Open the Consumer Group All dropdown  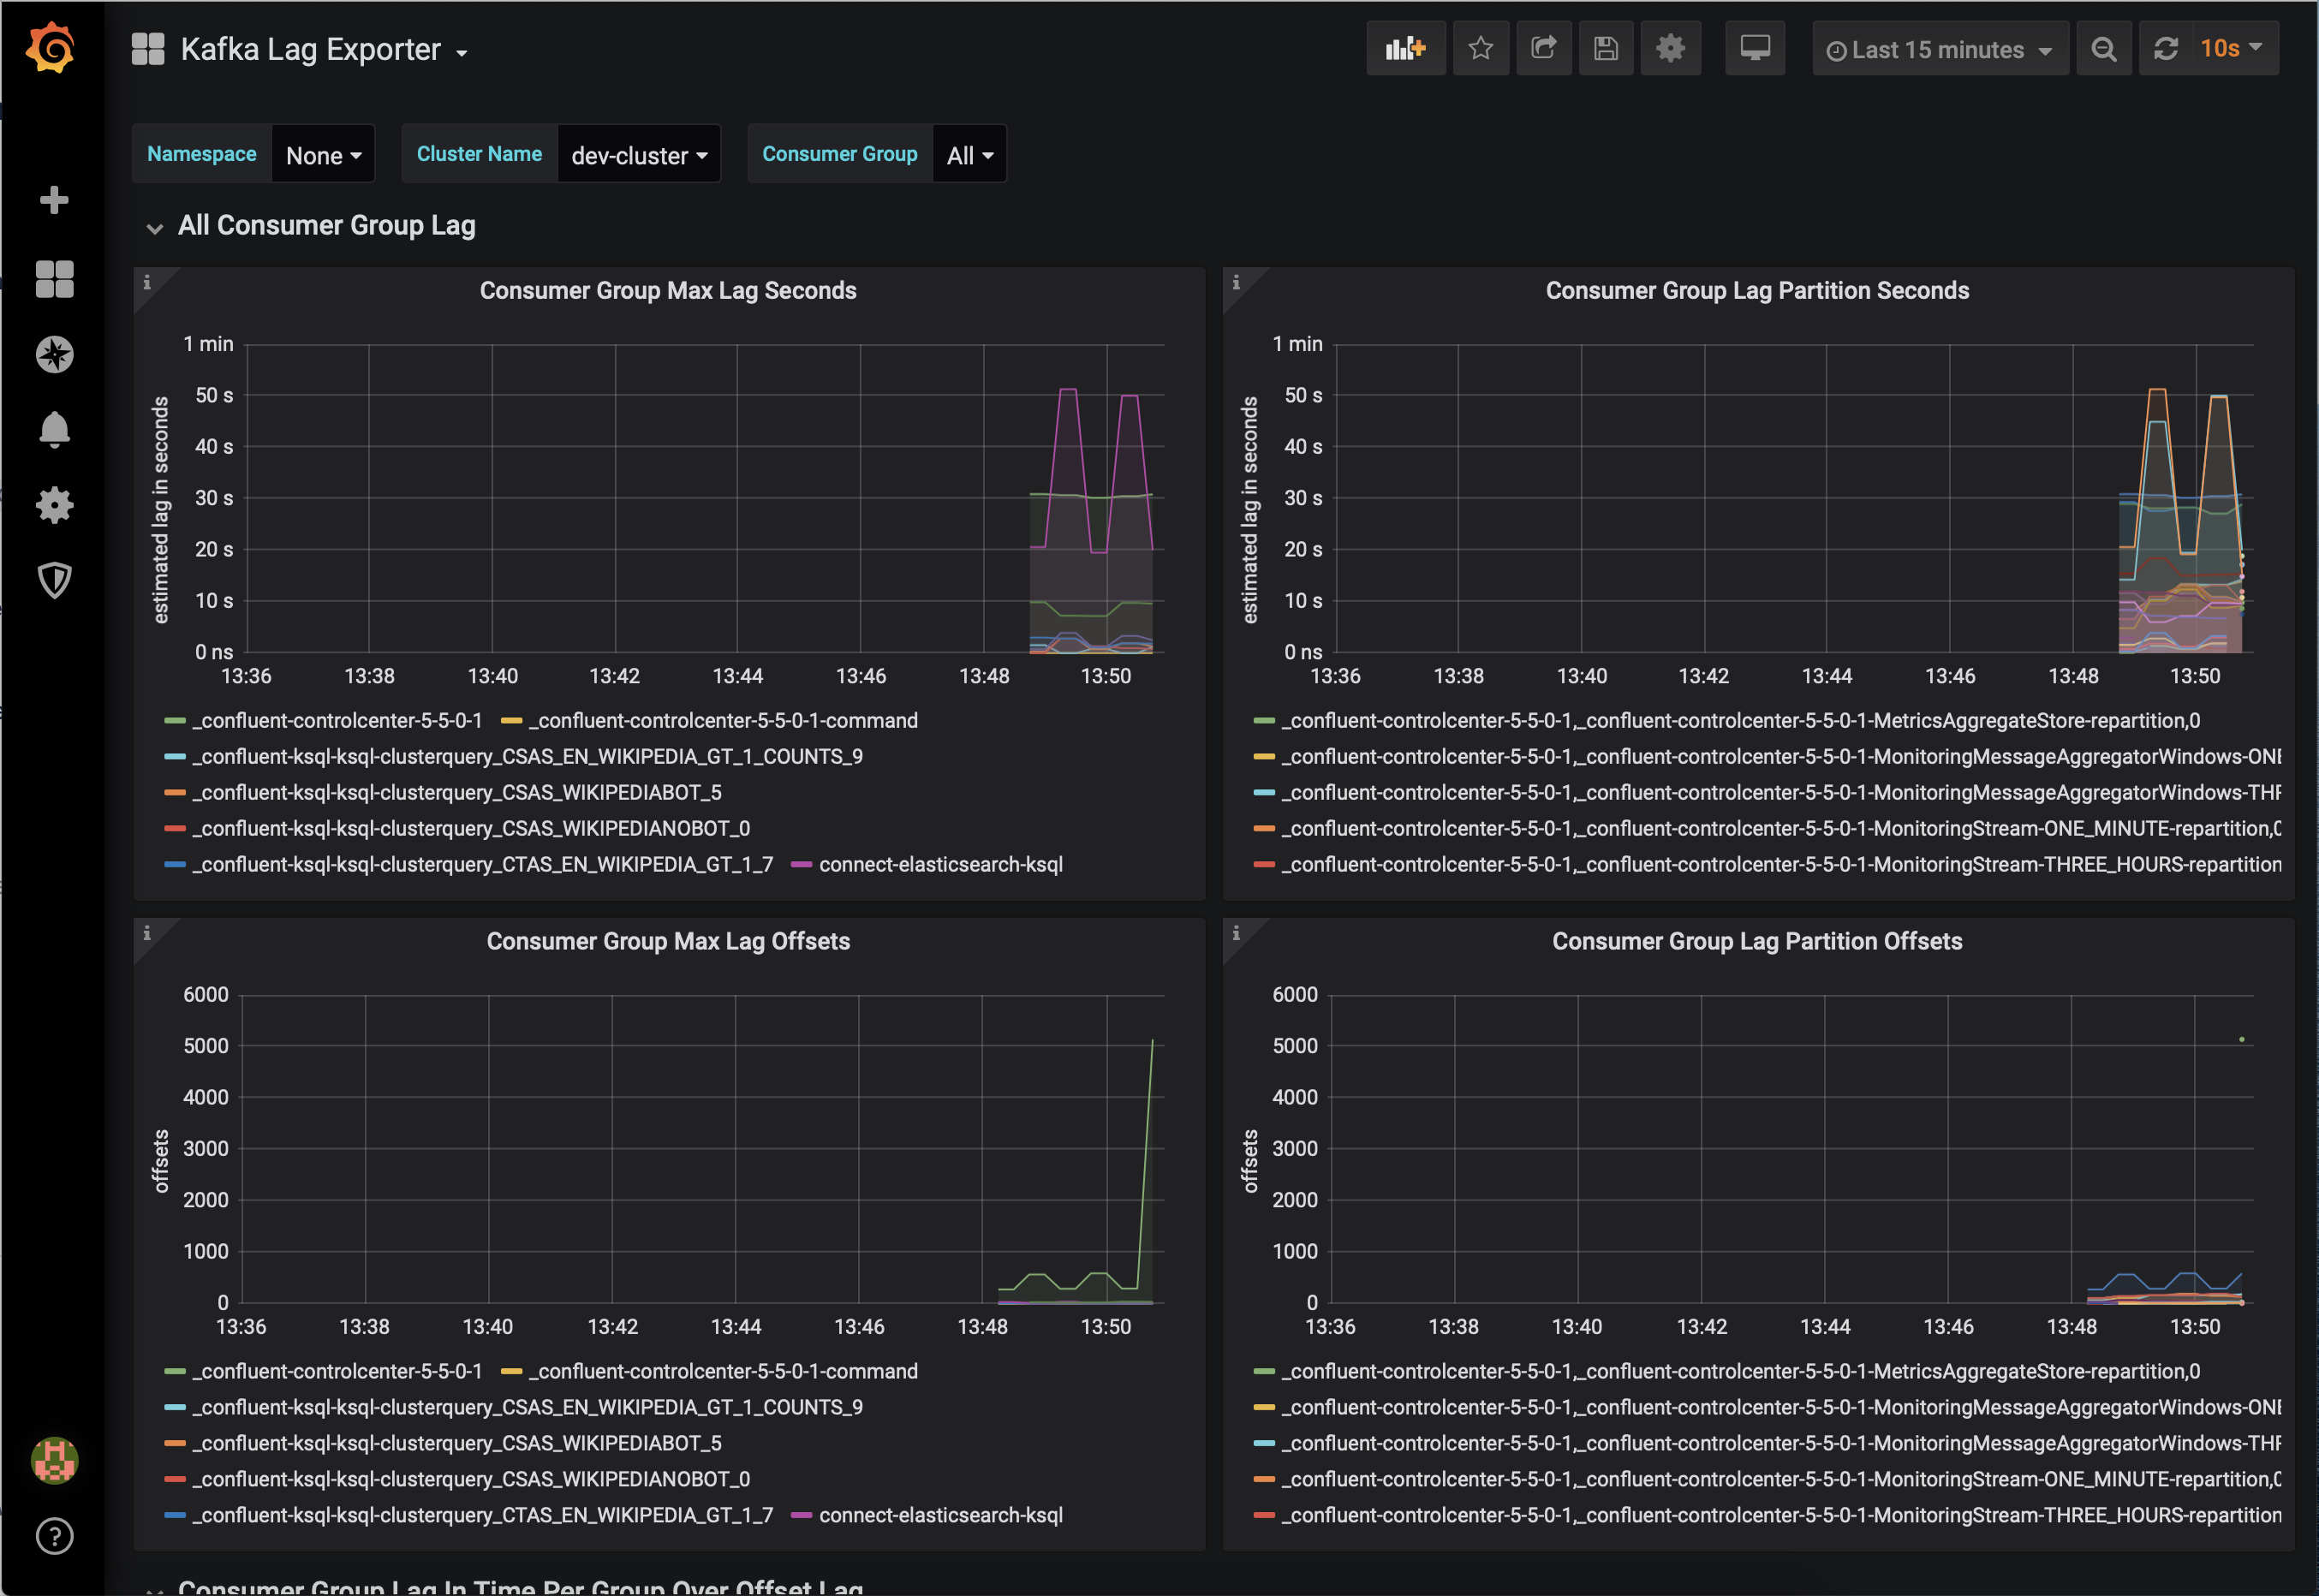coord(969,155)
